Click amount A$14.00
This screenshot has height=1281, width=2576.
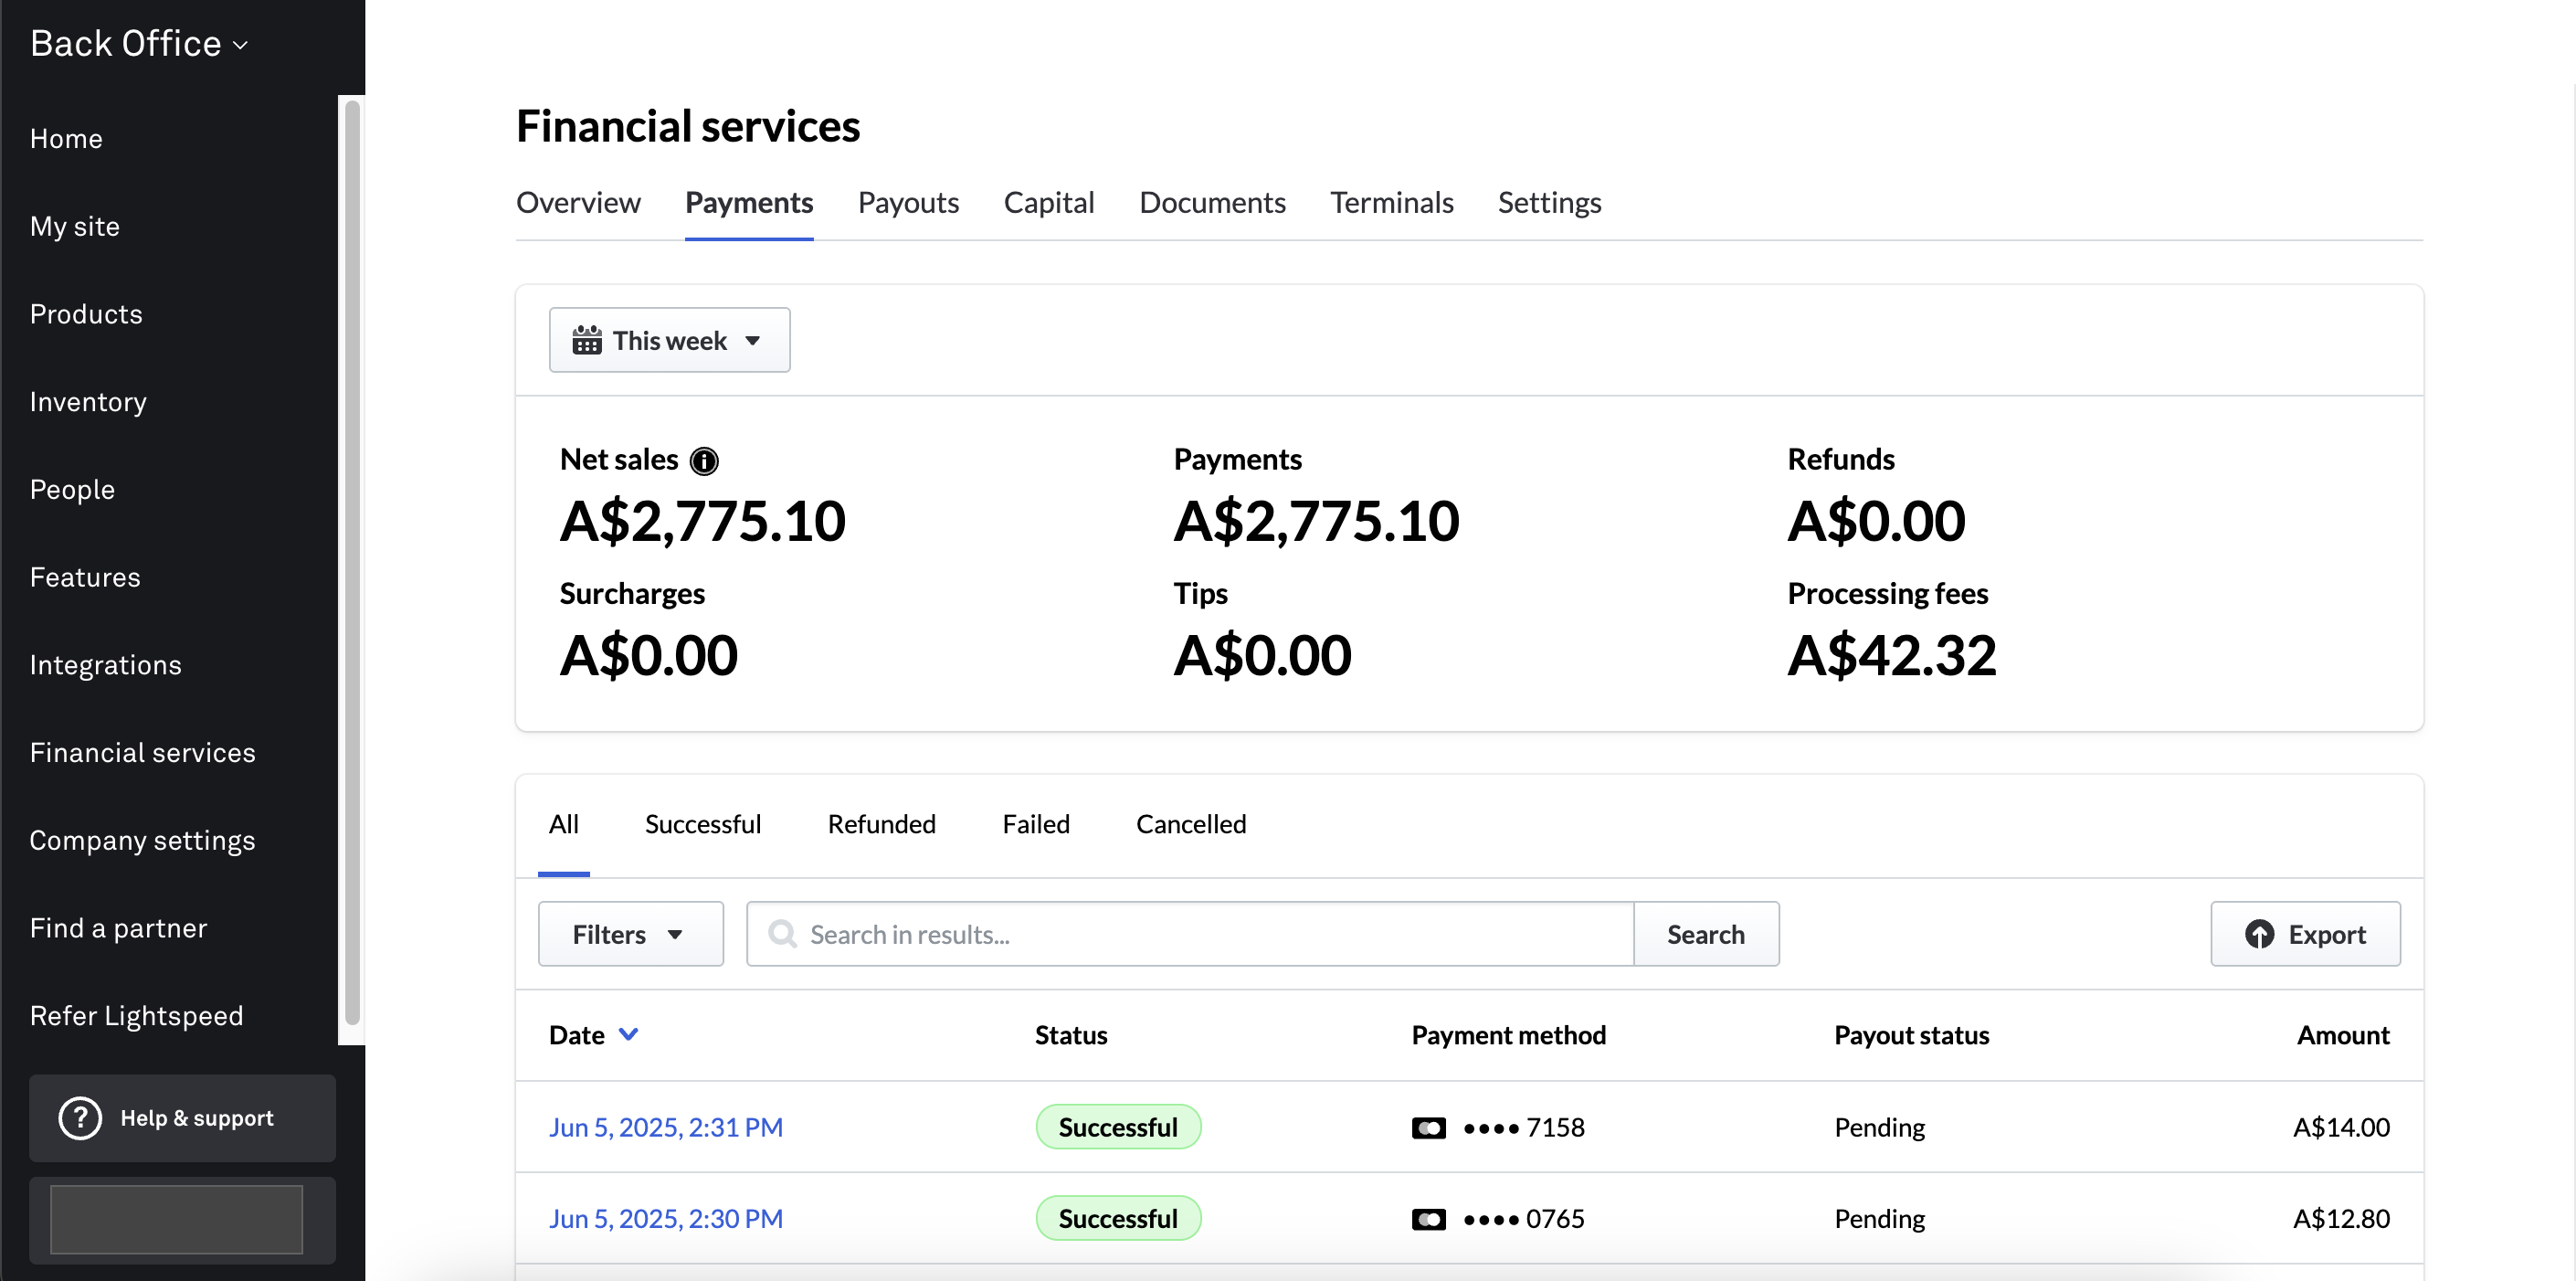point(2341,1128)
